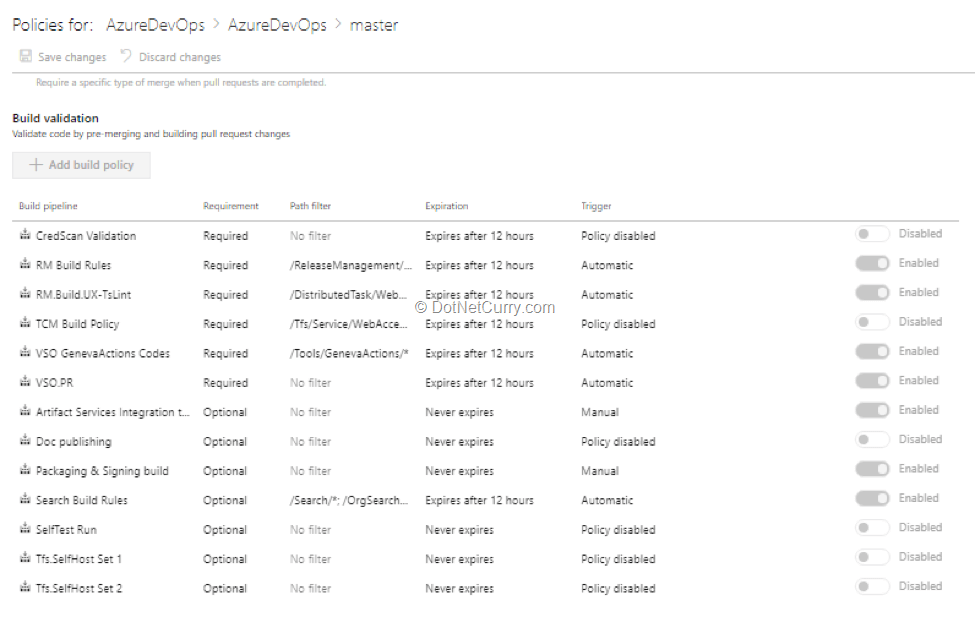Select the TCM Build Policy entry

(x=78, y=324)
